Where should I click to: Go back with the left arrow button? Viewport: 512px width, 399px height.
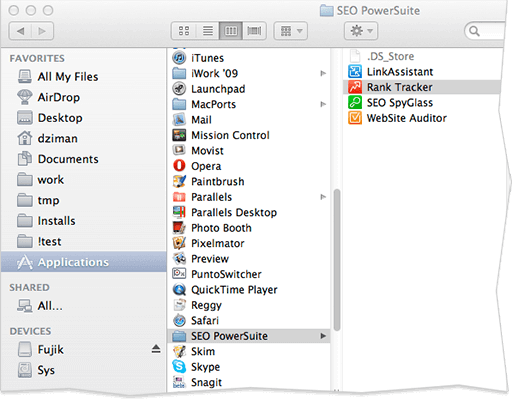(20, 31)
